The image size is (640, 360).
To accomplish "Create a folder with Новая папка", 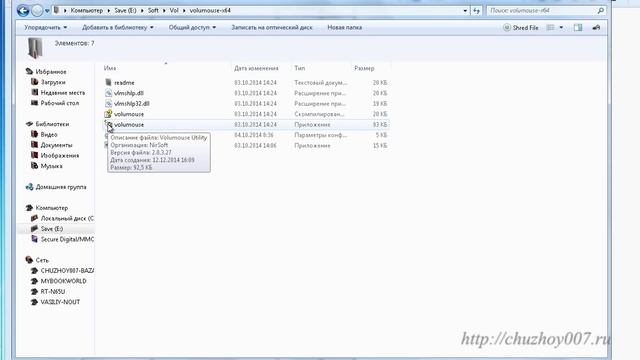I will (344, 27).
